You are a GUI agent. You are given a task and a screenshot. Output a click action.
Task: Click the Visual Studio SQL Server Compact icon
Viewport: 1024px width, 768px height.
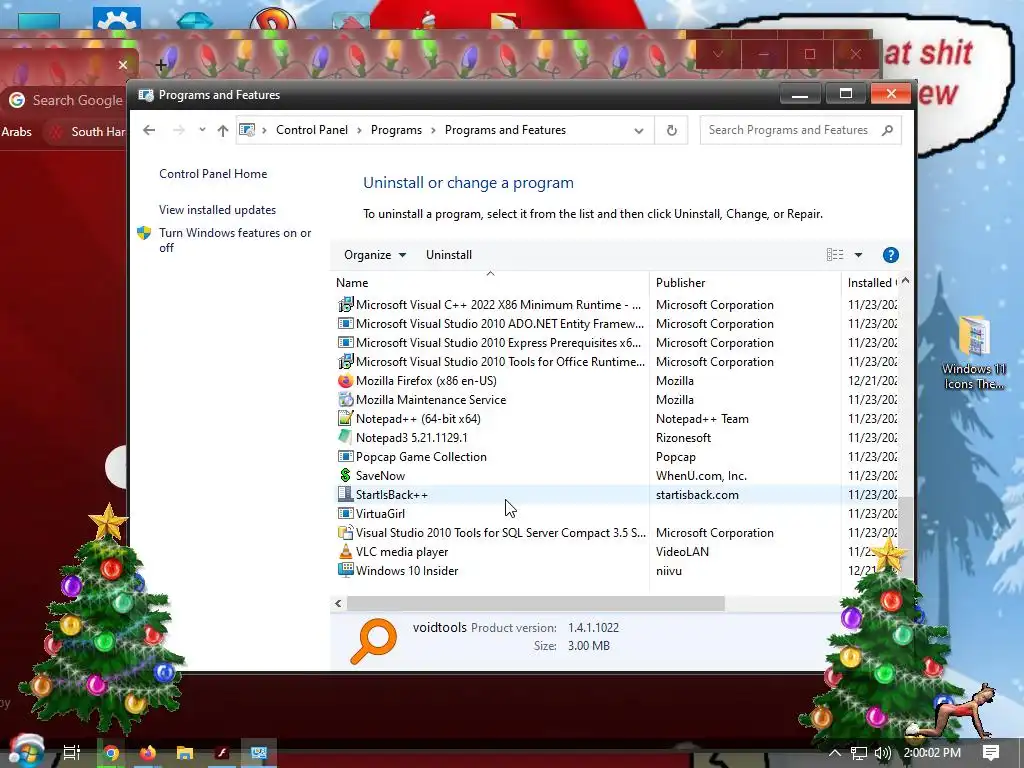(x=345, y=532)
